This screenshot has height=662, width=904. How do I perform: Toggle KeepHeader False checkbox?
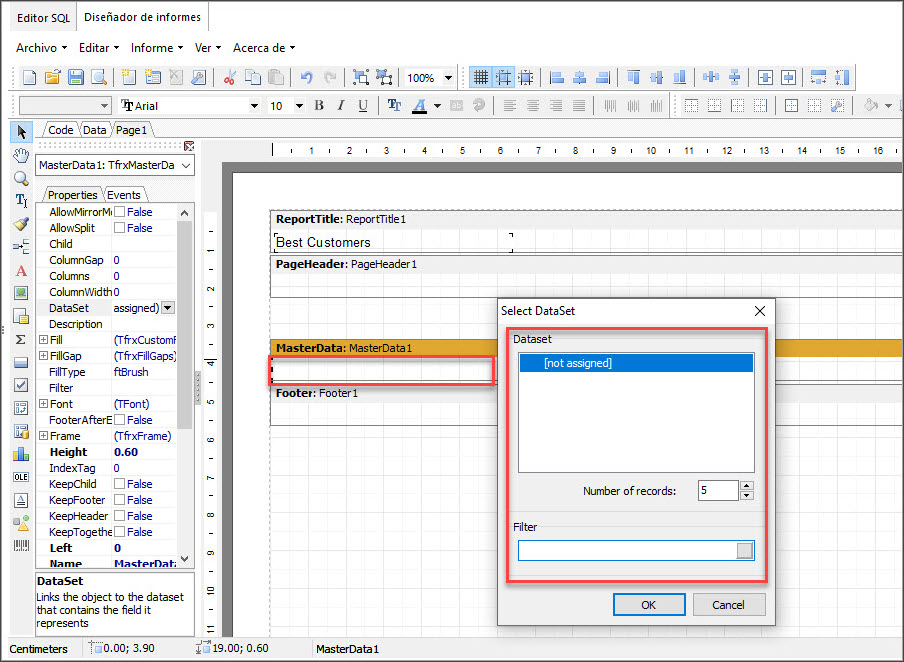pos(119,516)
